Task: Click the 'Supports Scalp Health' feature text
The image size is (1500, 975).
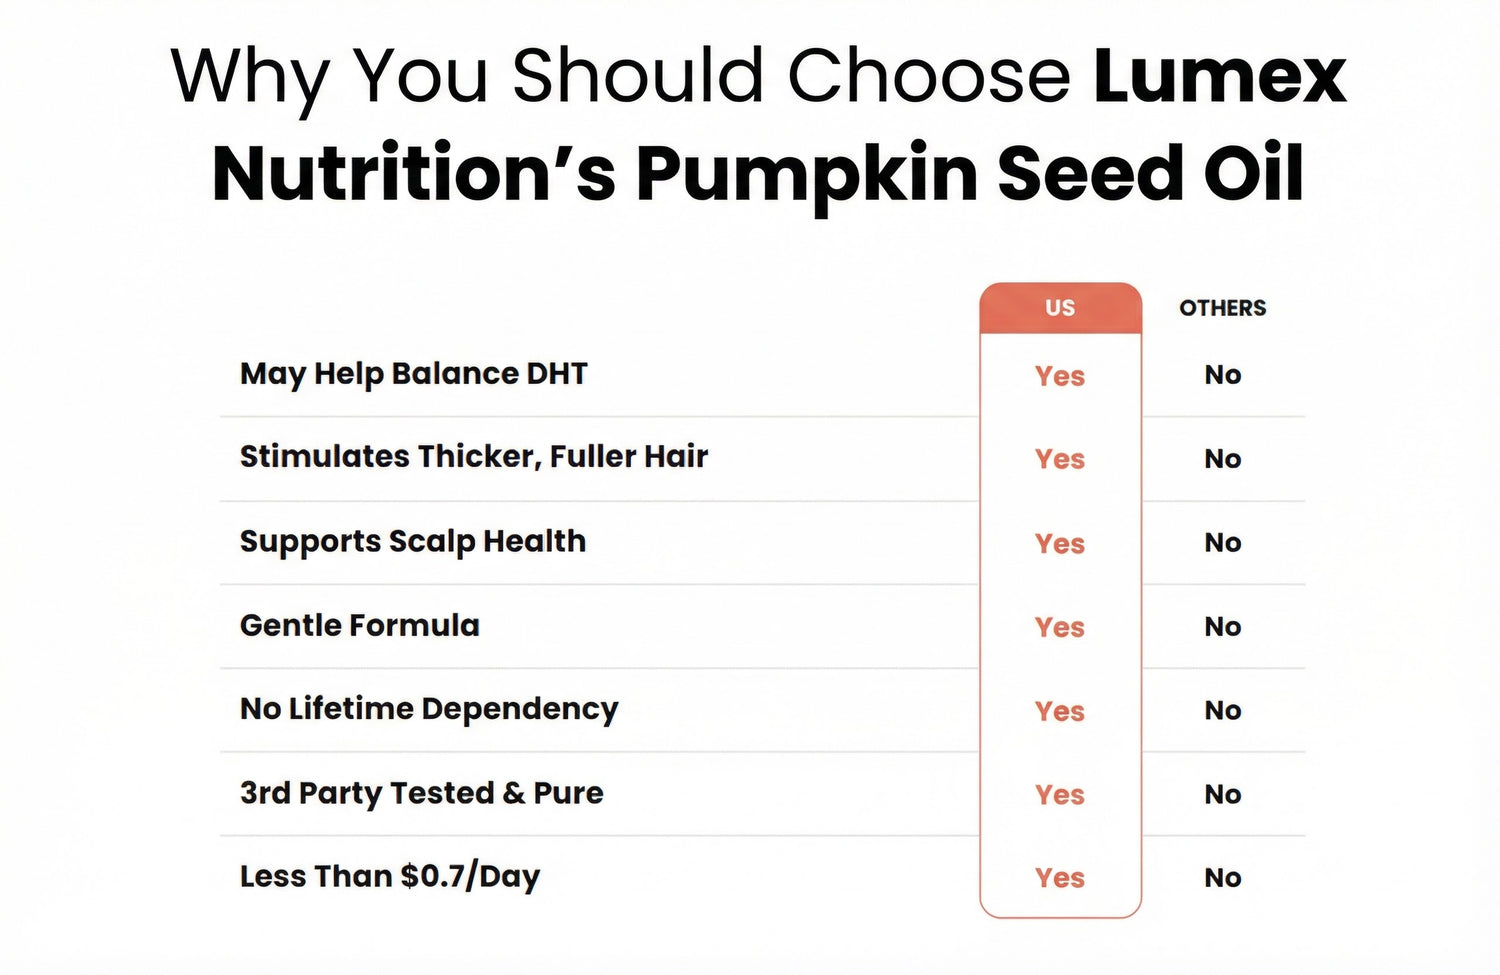Action: (x=412, y=542)
